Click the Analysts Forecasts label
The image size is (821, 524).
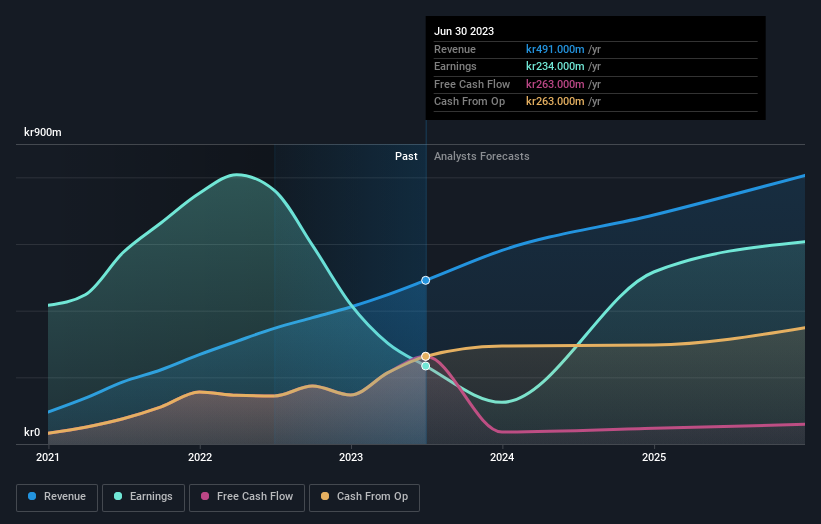pyautogui.click(x=482, y=157)
